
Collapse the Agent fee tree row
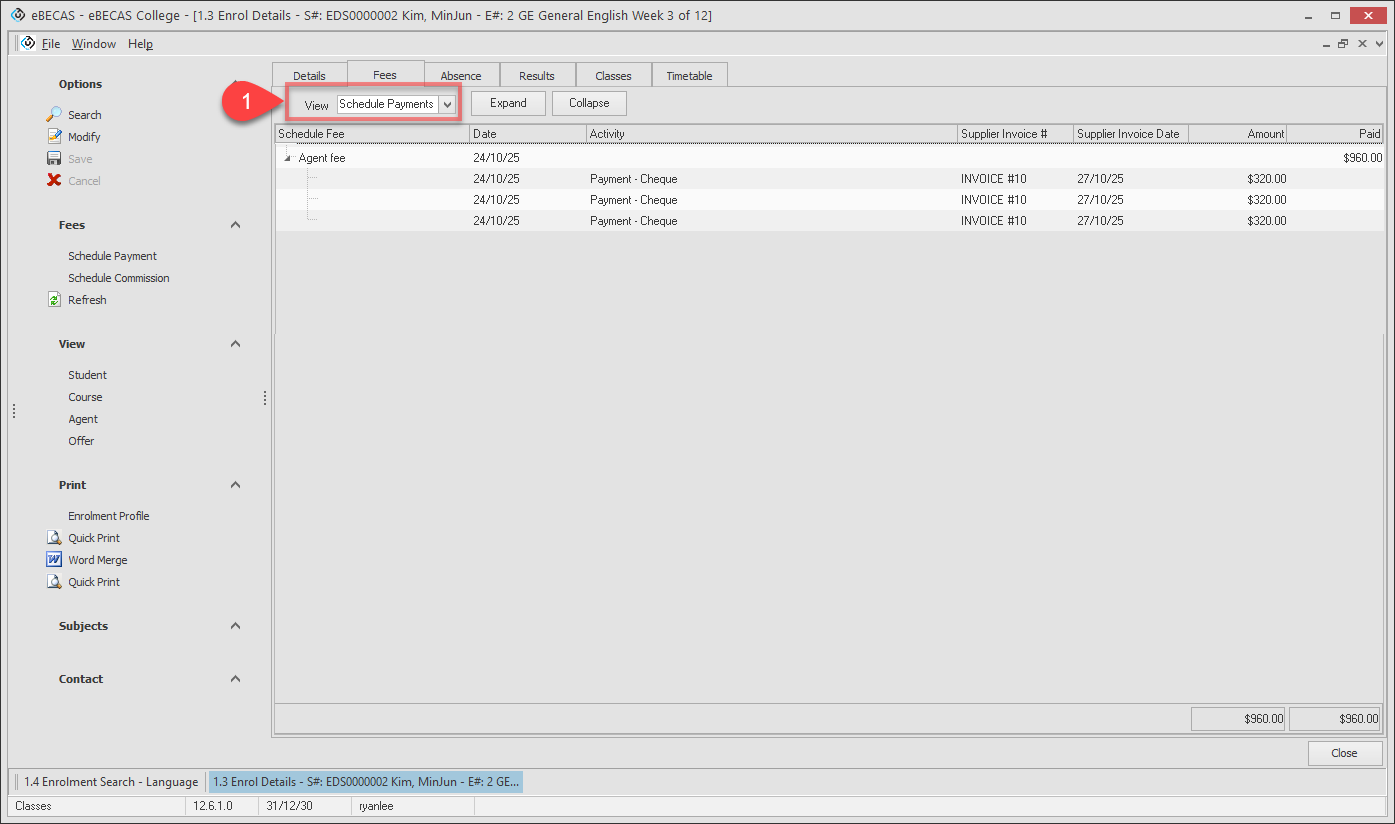288,159
